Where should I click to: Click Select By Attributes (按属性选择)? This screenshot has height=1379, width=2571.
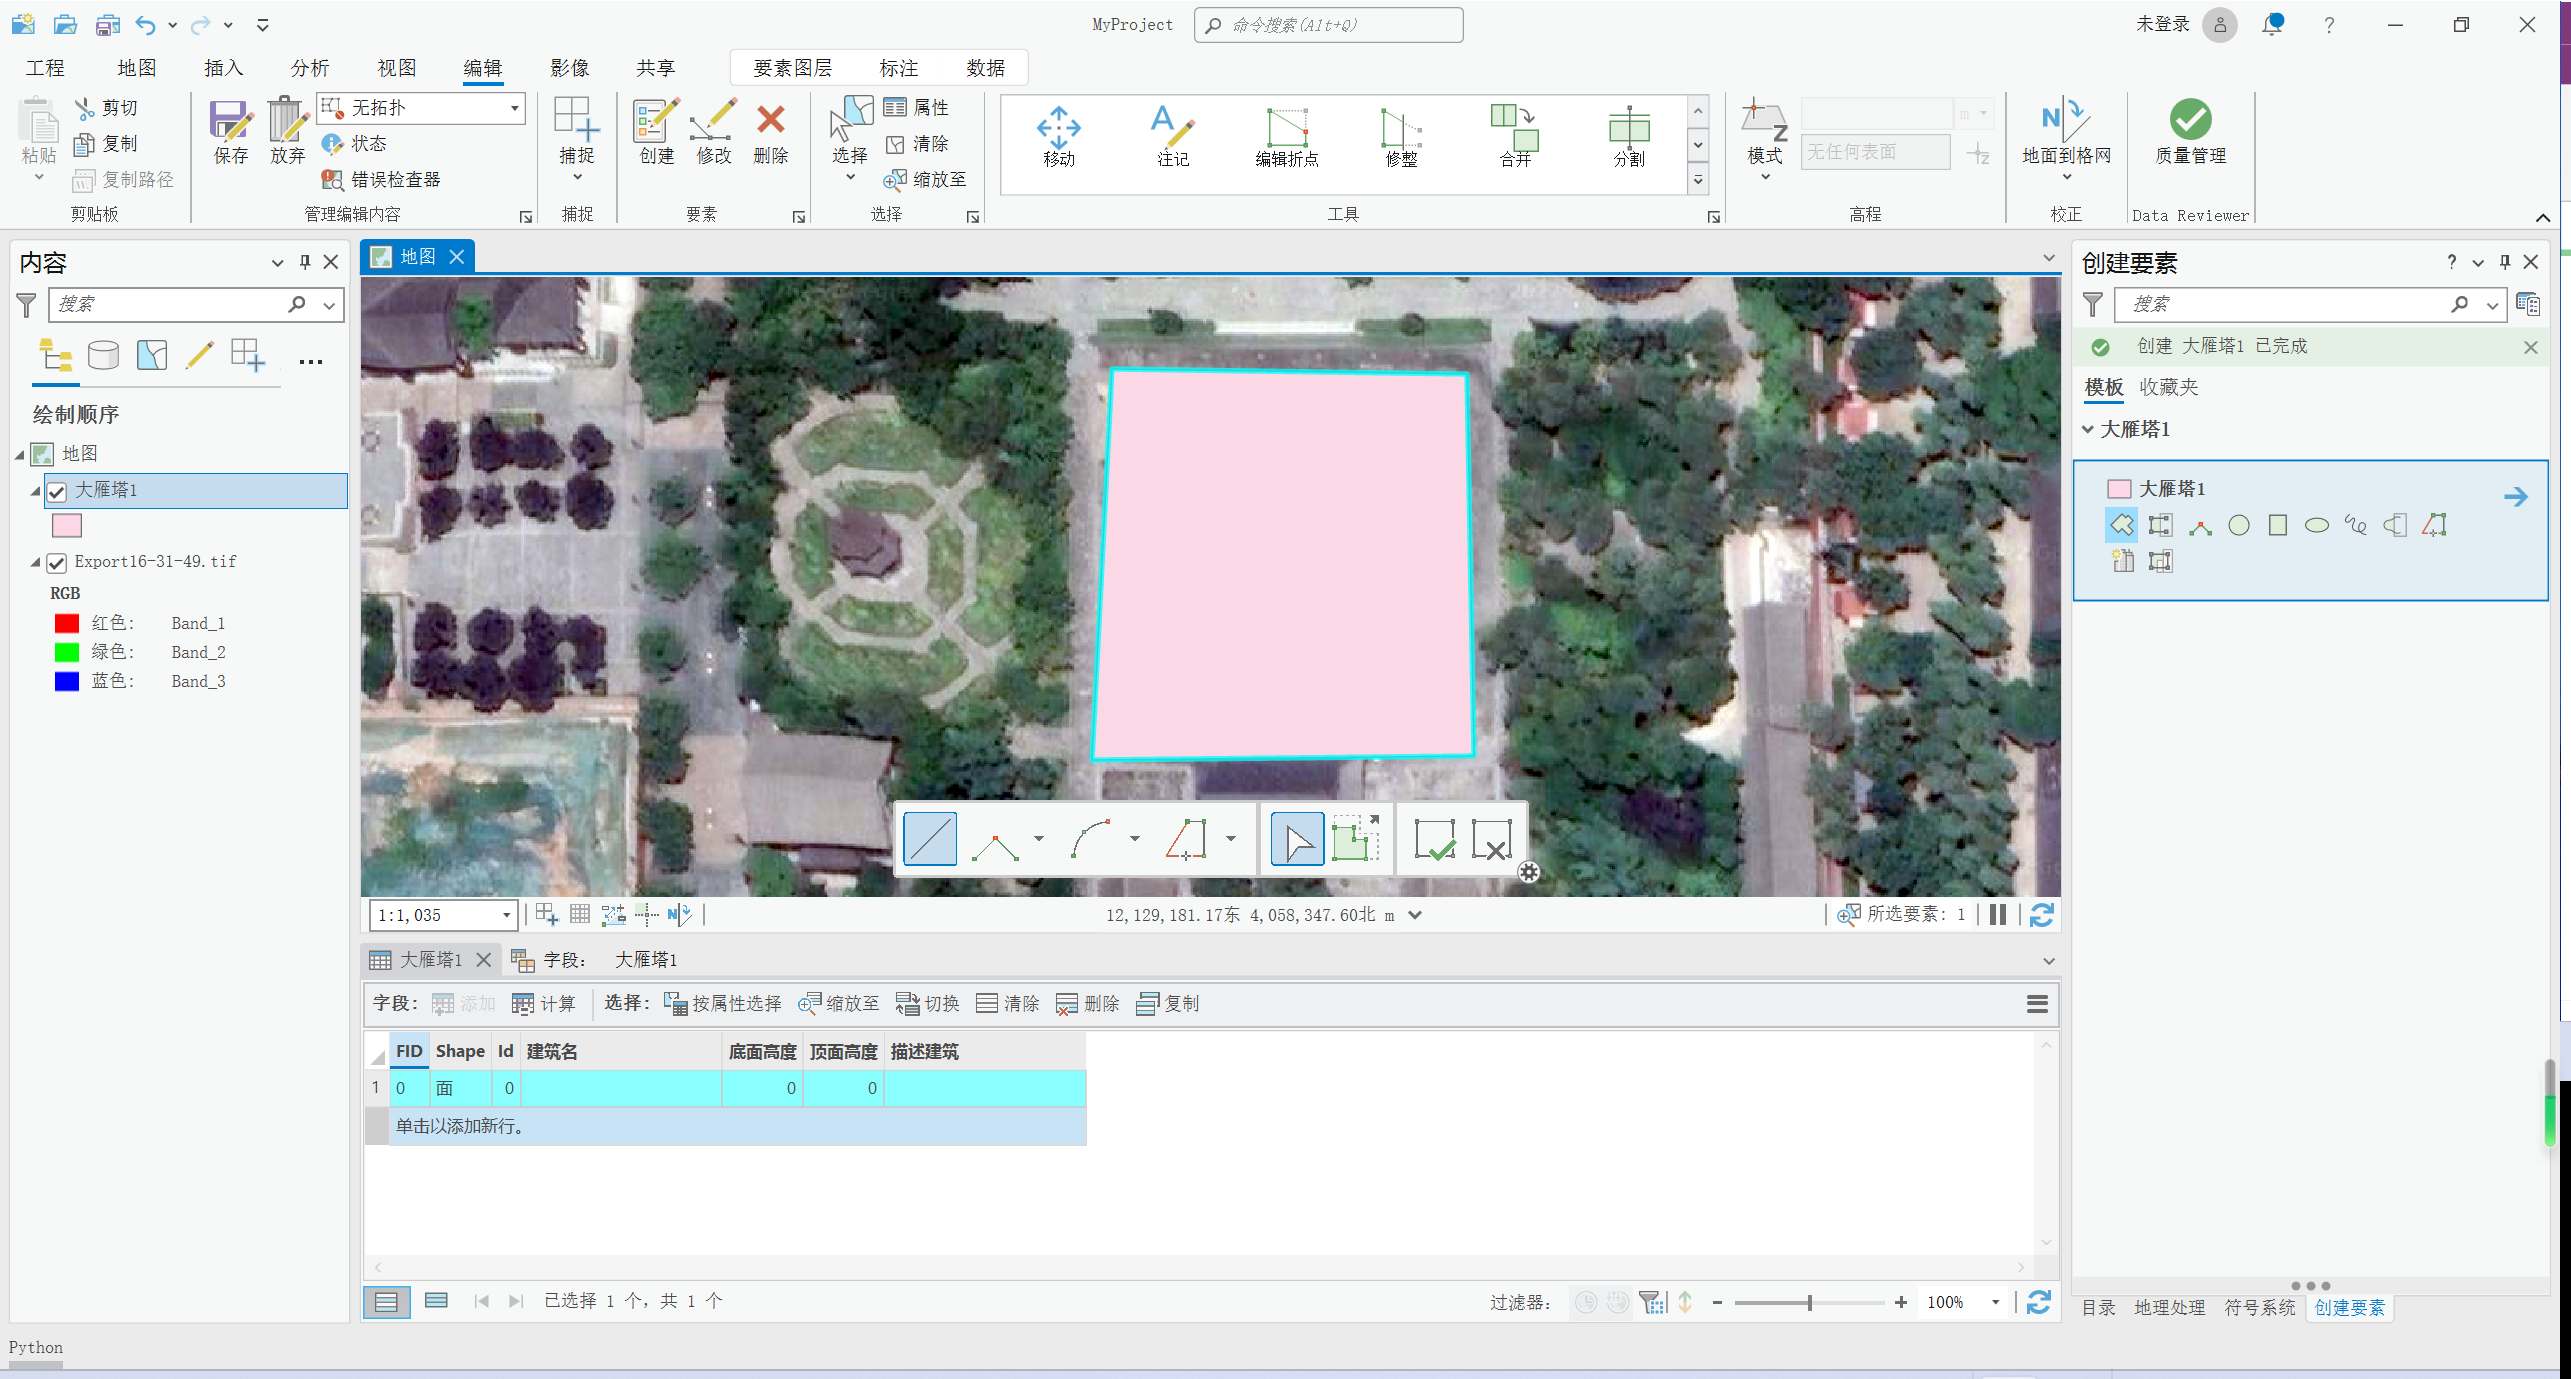[723, 1003]
